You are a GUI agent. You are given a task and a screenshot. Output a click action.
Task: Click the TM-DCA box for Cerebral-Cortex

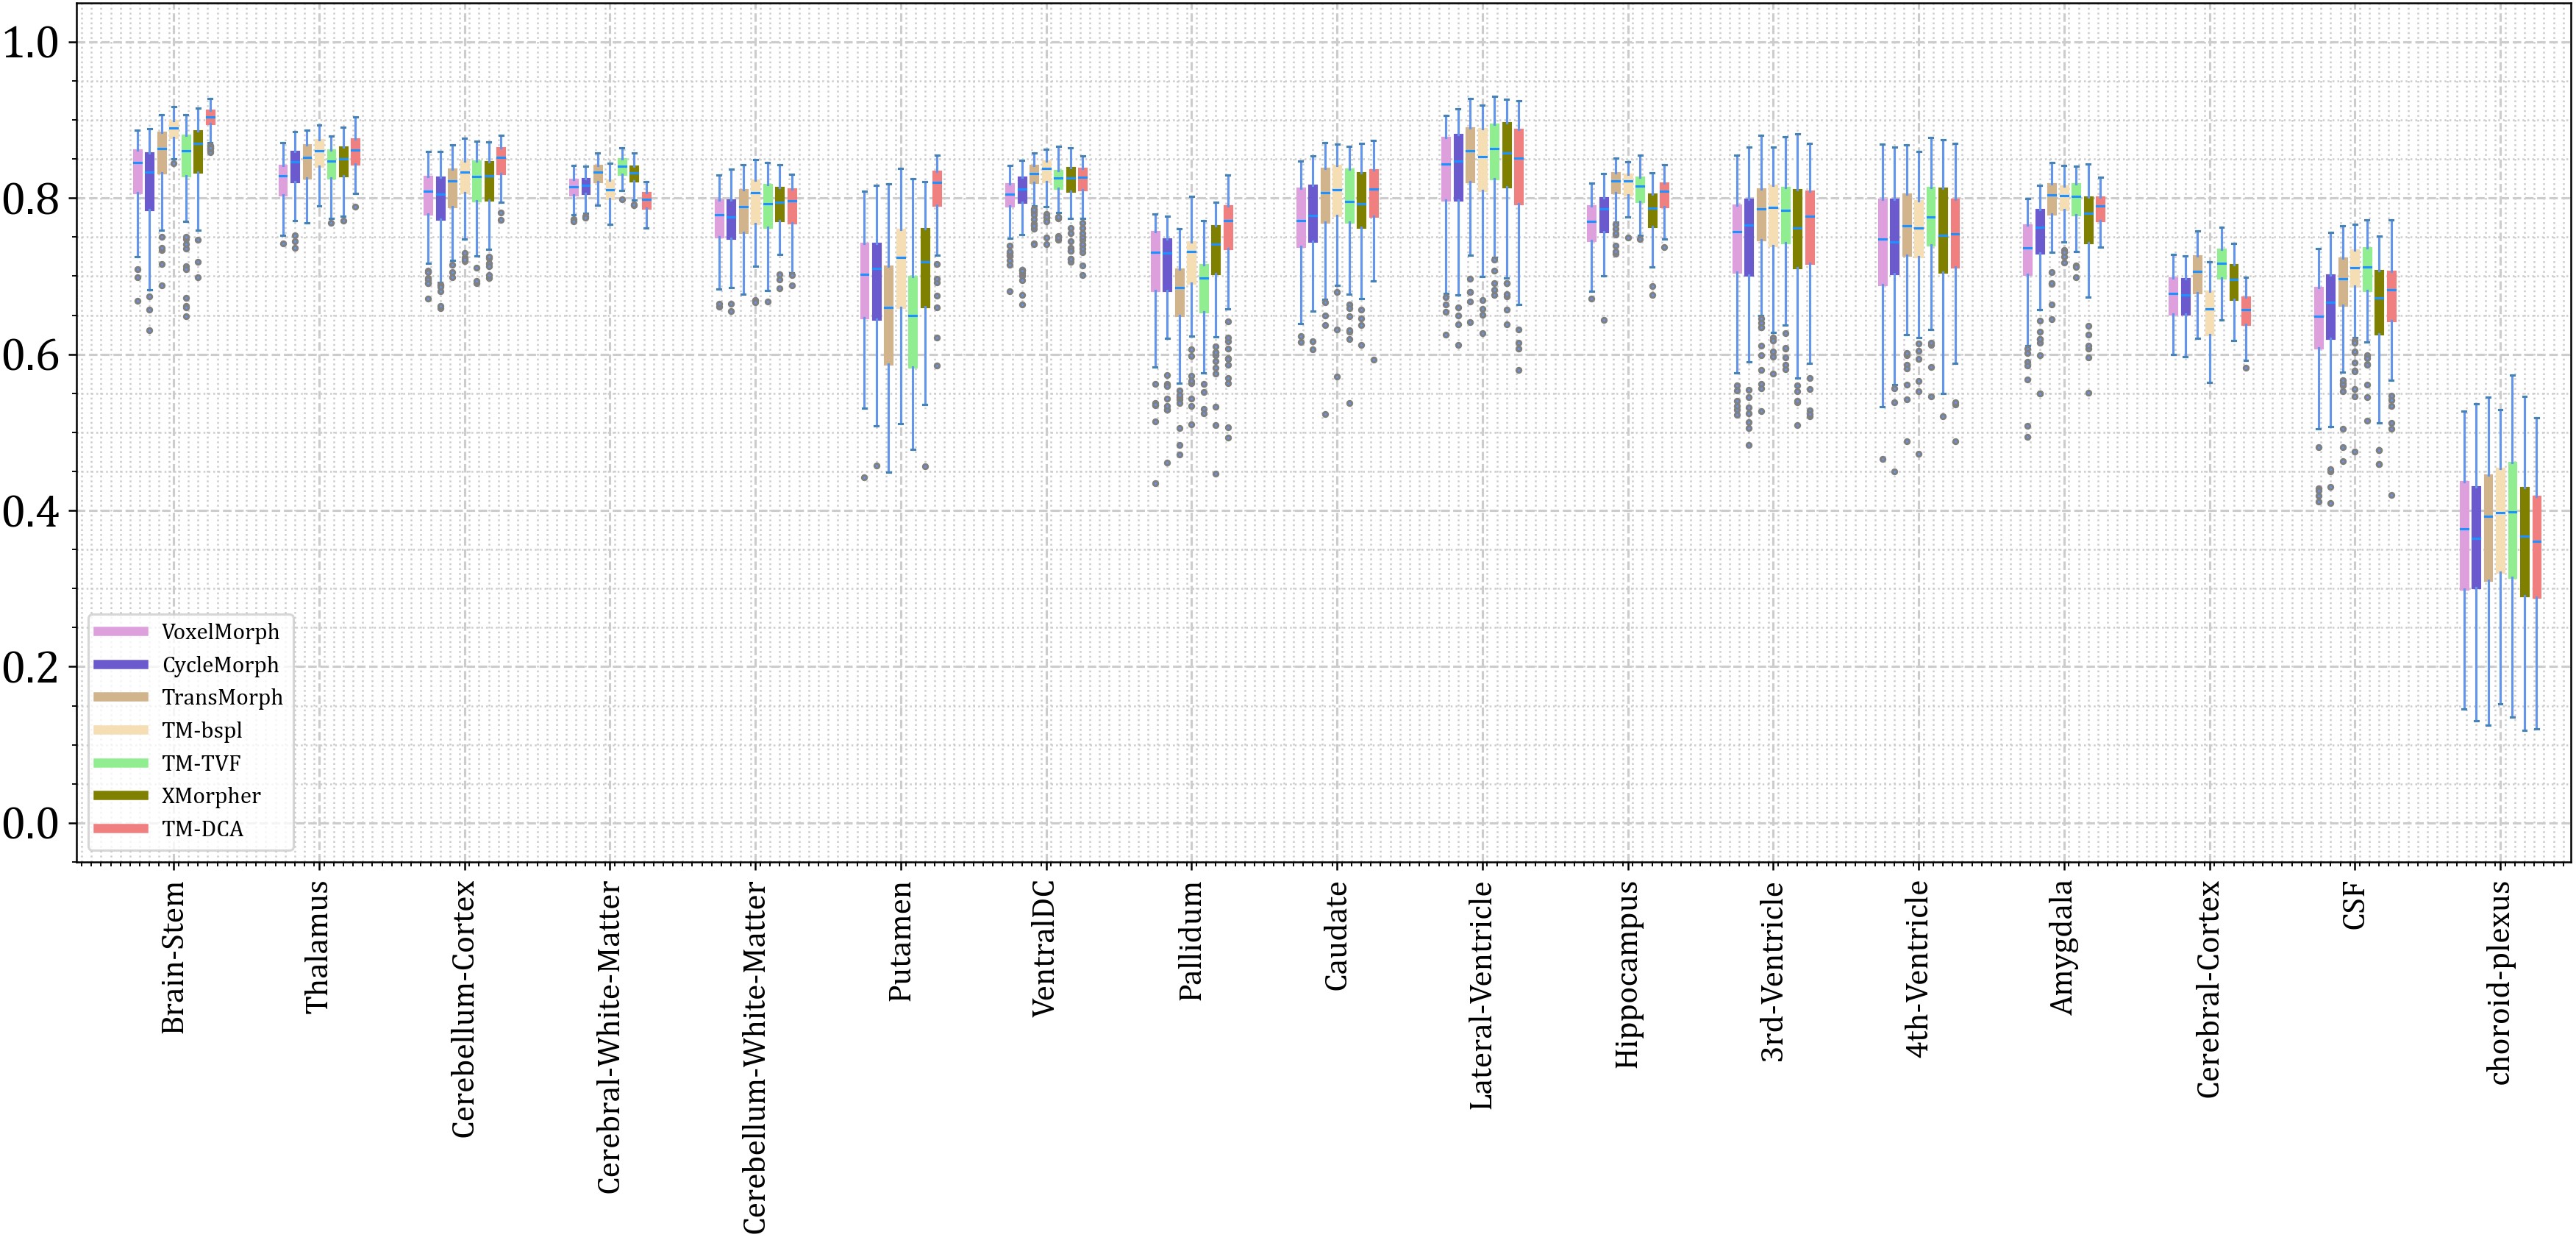point(2246,311)
